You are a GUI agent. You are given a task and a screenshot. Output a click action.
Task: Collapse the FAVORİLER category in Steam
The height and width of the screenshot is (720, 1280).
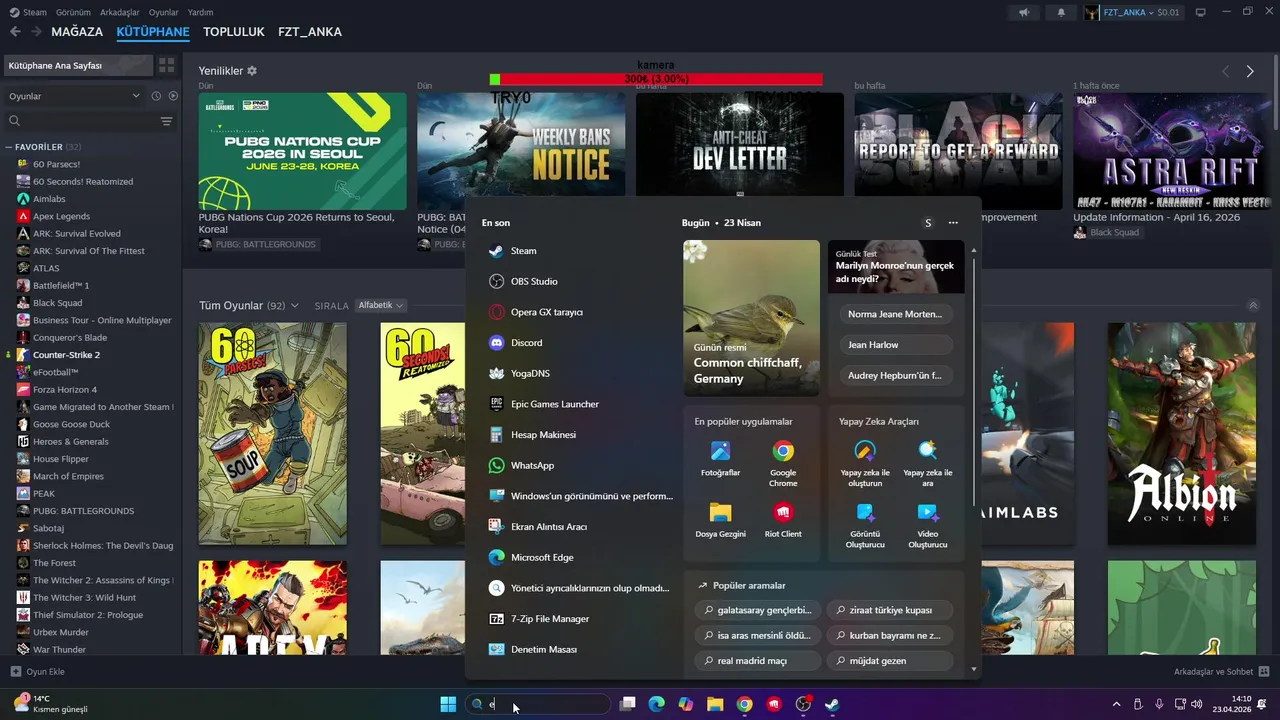coord(9,147)
